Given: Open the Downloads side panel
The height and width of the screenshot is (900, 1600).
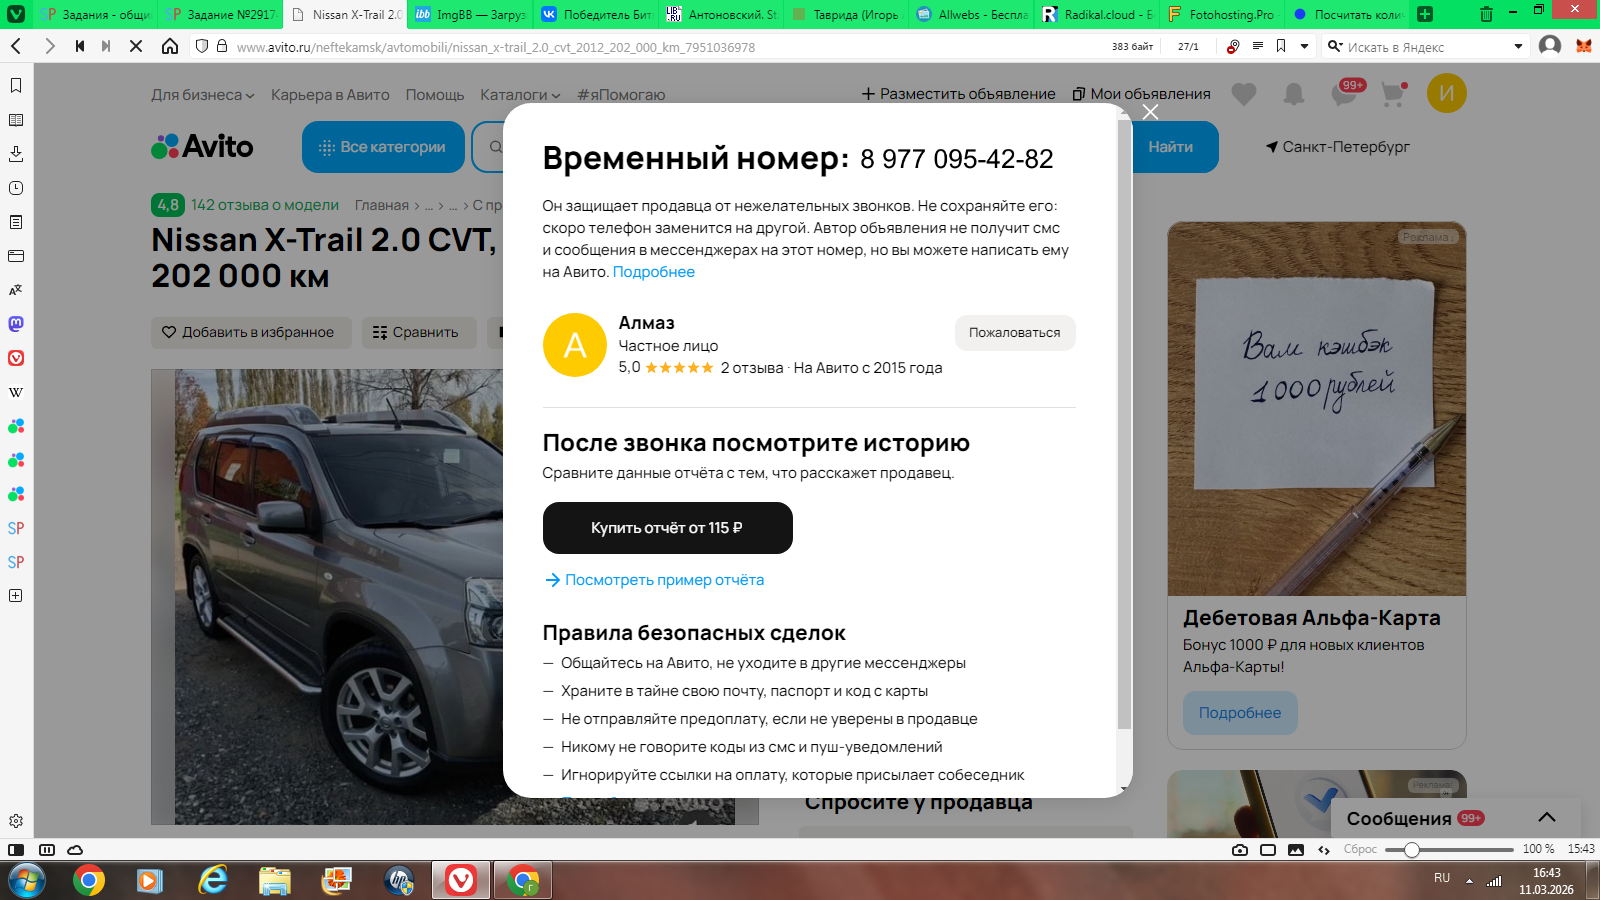Looking at the screenshot, I should [x=16, y=154].
